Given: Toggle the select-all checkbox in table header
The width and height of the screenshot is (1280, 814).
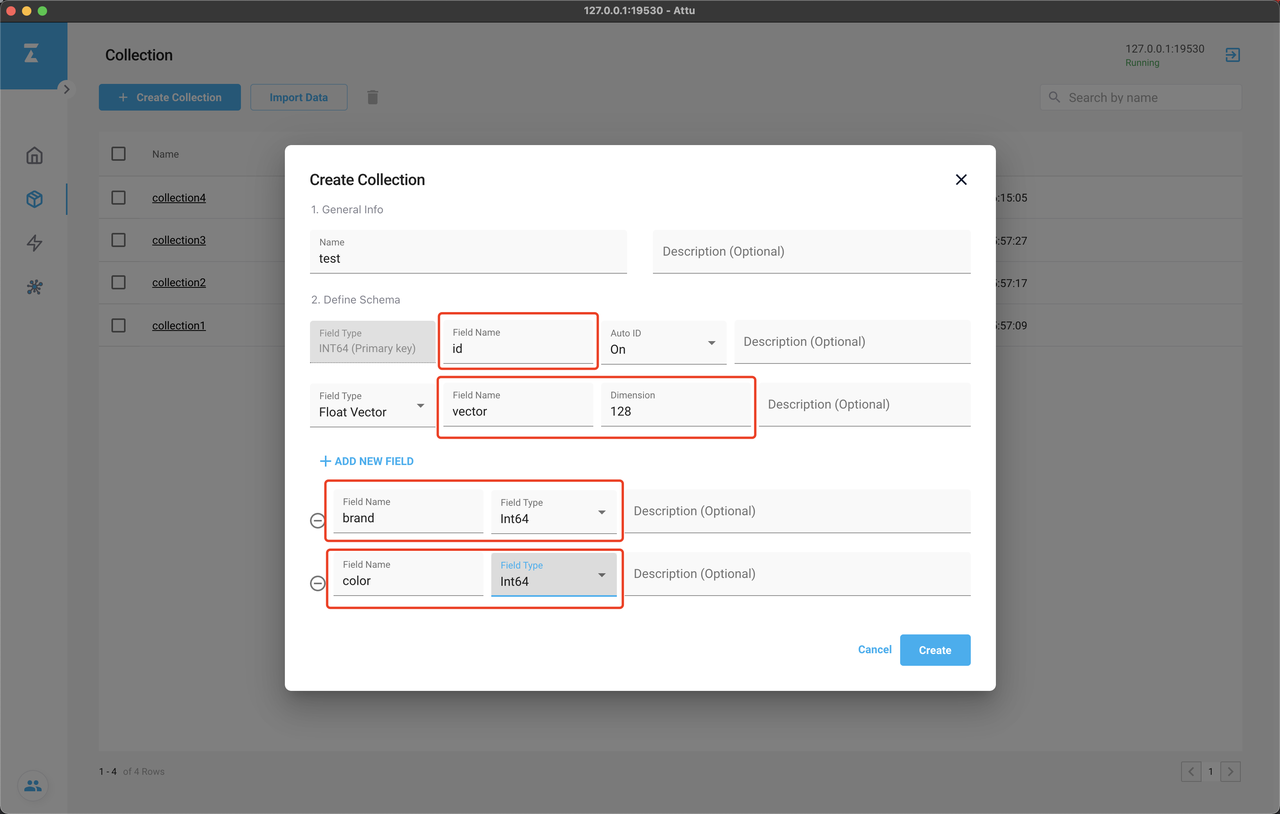Looking at the screenshot, I should [x=119, y=154].
